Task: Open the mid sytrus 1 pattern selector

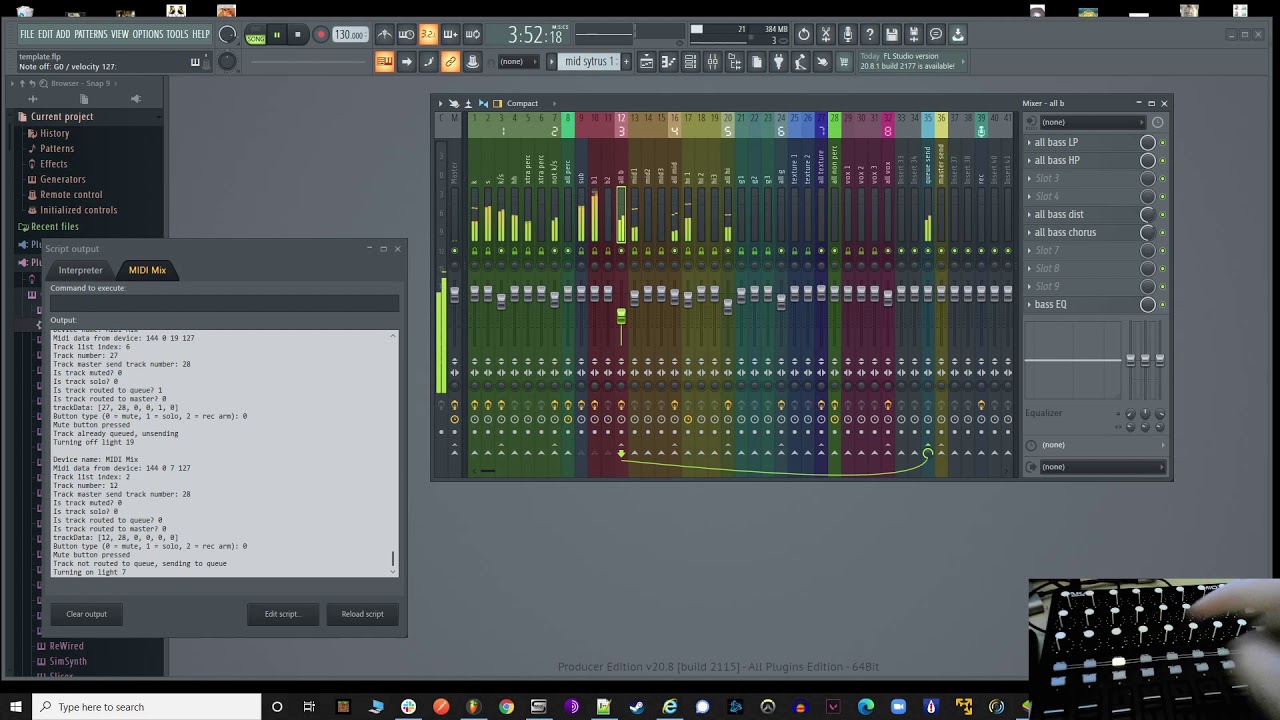Action: pyautogui.click(x=589, y=62)
